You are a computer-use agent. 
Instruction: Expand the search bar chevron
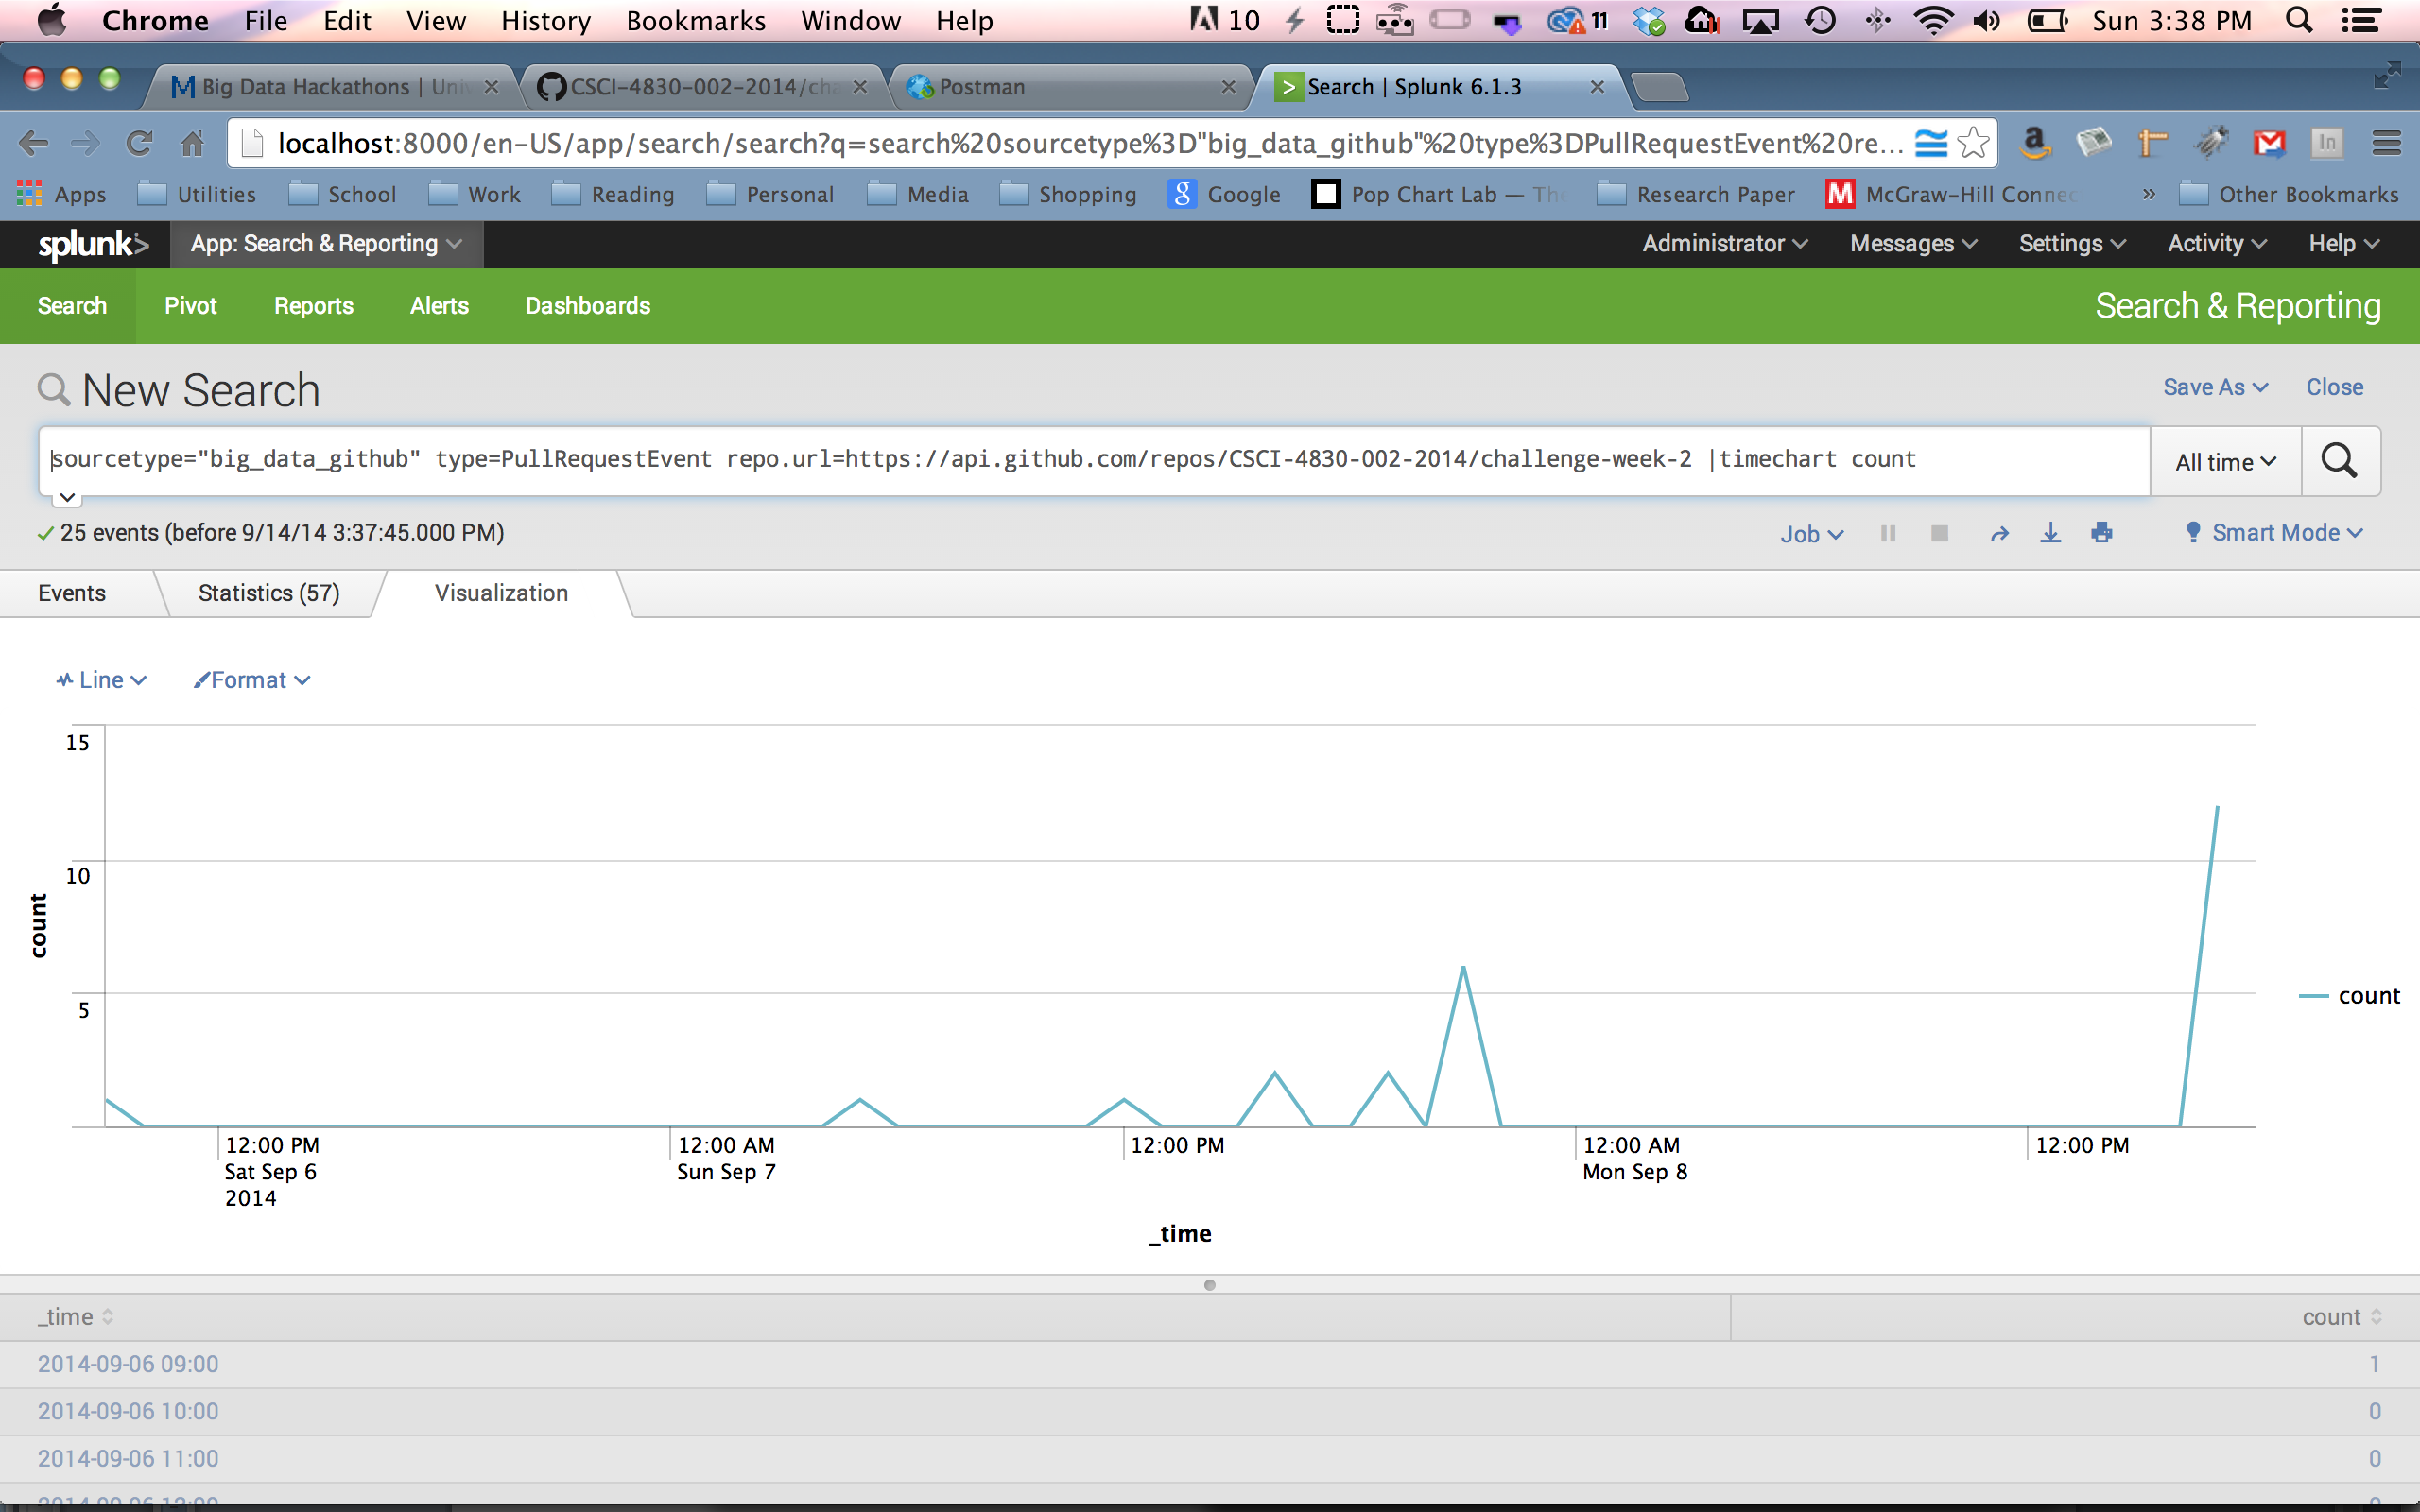67,497
